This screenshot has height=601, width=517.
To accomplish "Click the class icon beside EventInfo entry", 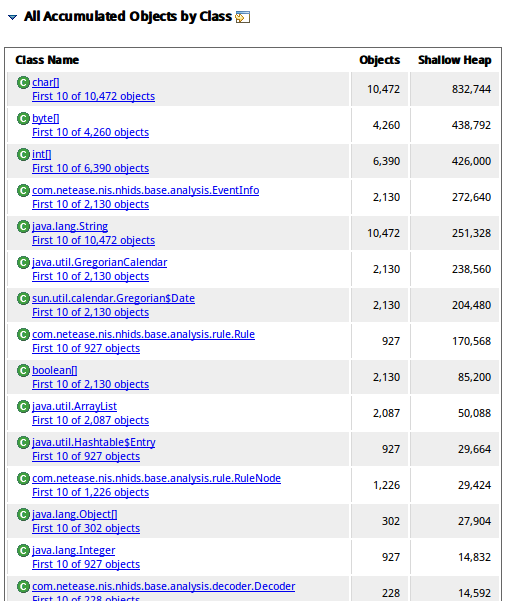I will click(23, 190).
